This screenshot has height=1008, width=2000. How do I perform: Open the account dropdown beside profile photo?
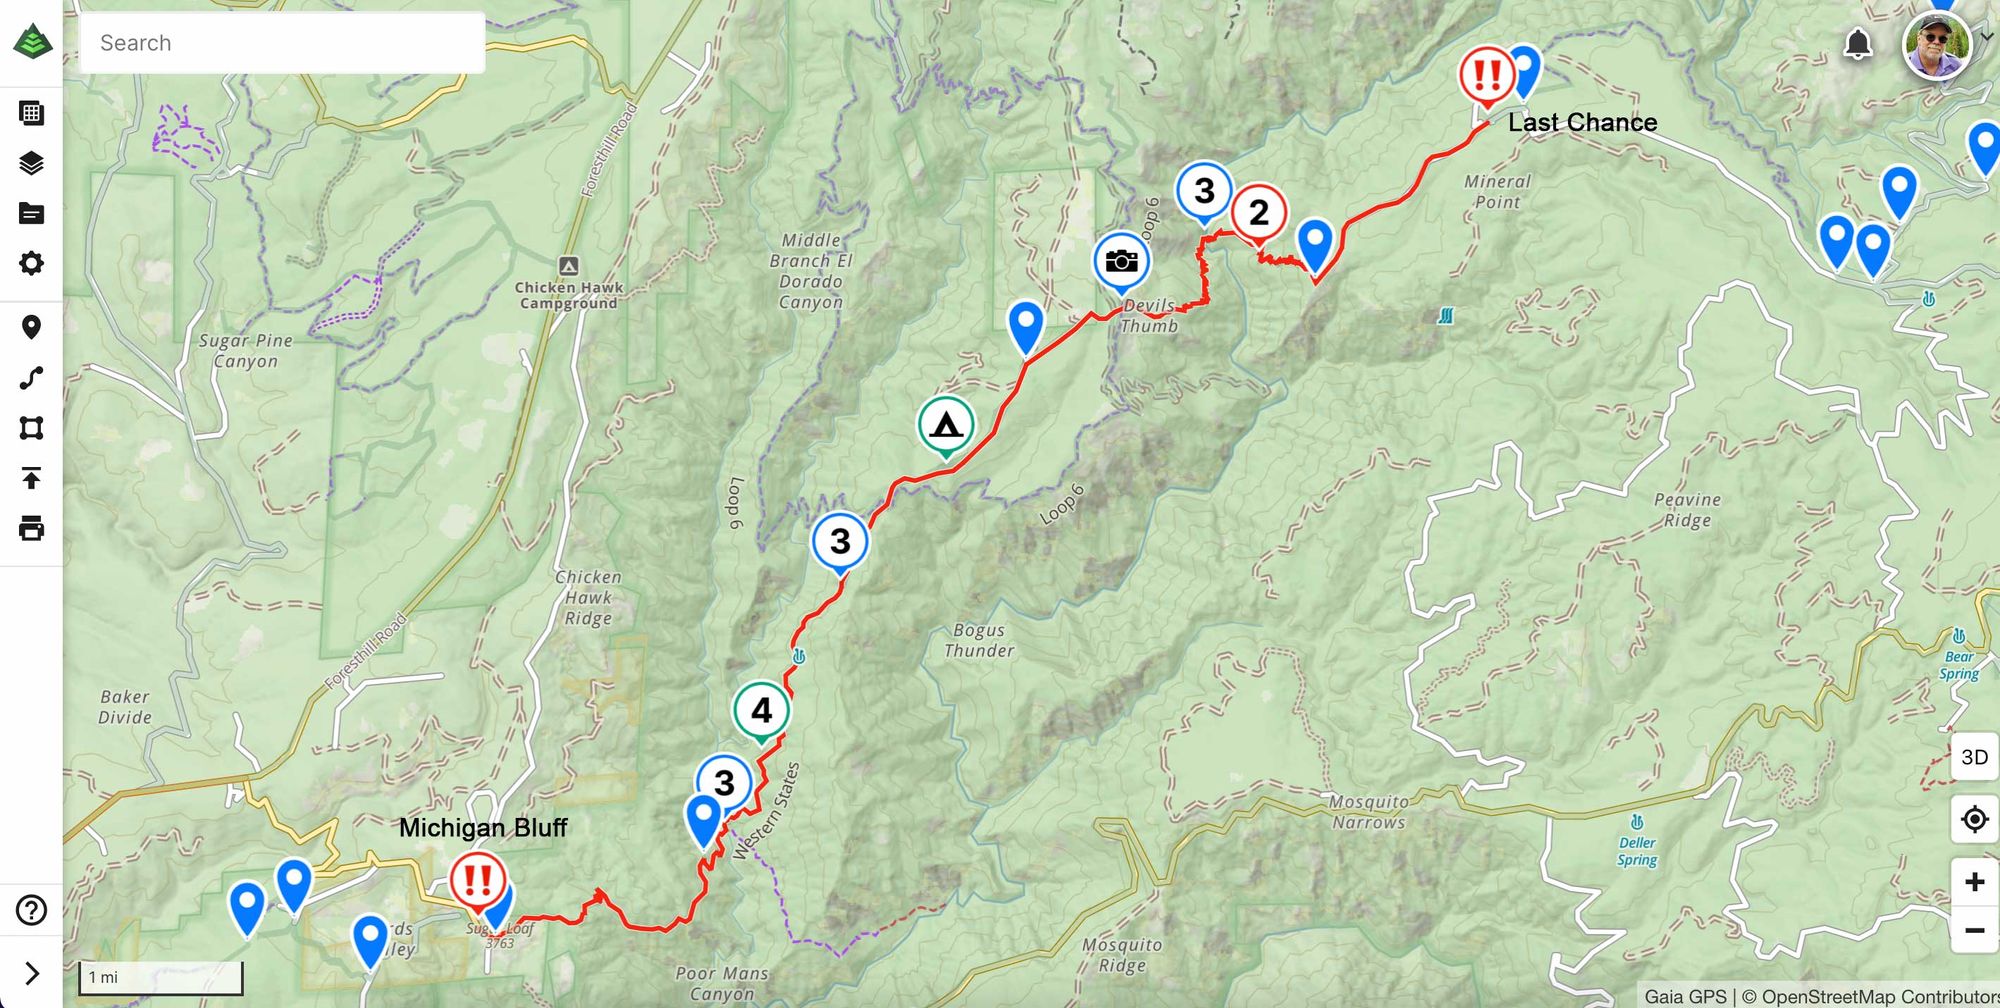click(x=1988, y=36)
